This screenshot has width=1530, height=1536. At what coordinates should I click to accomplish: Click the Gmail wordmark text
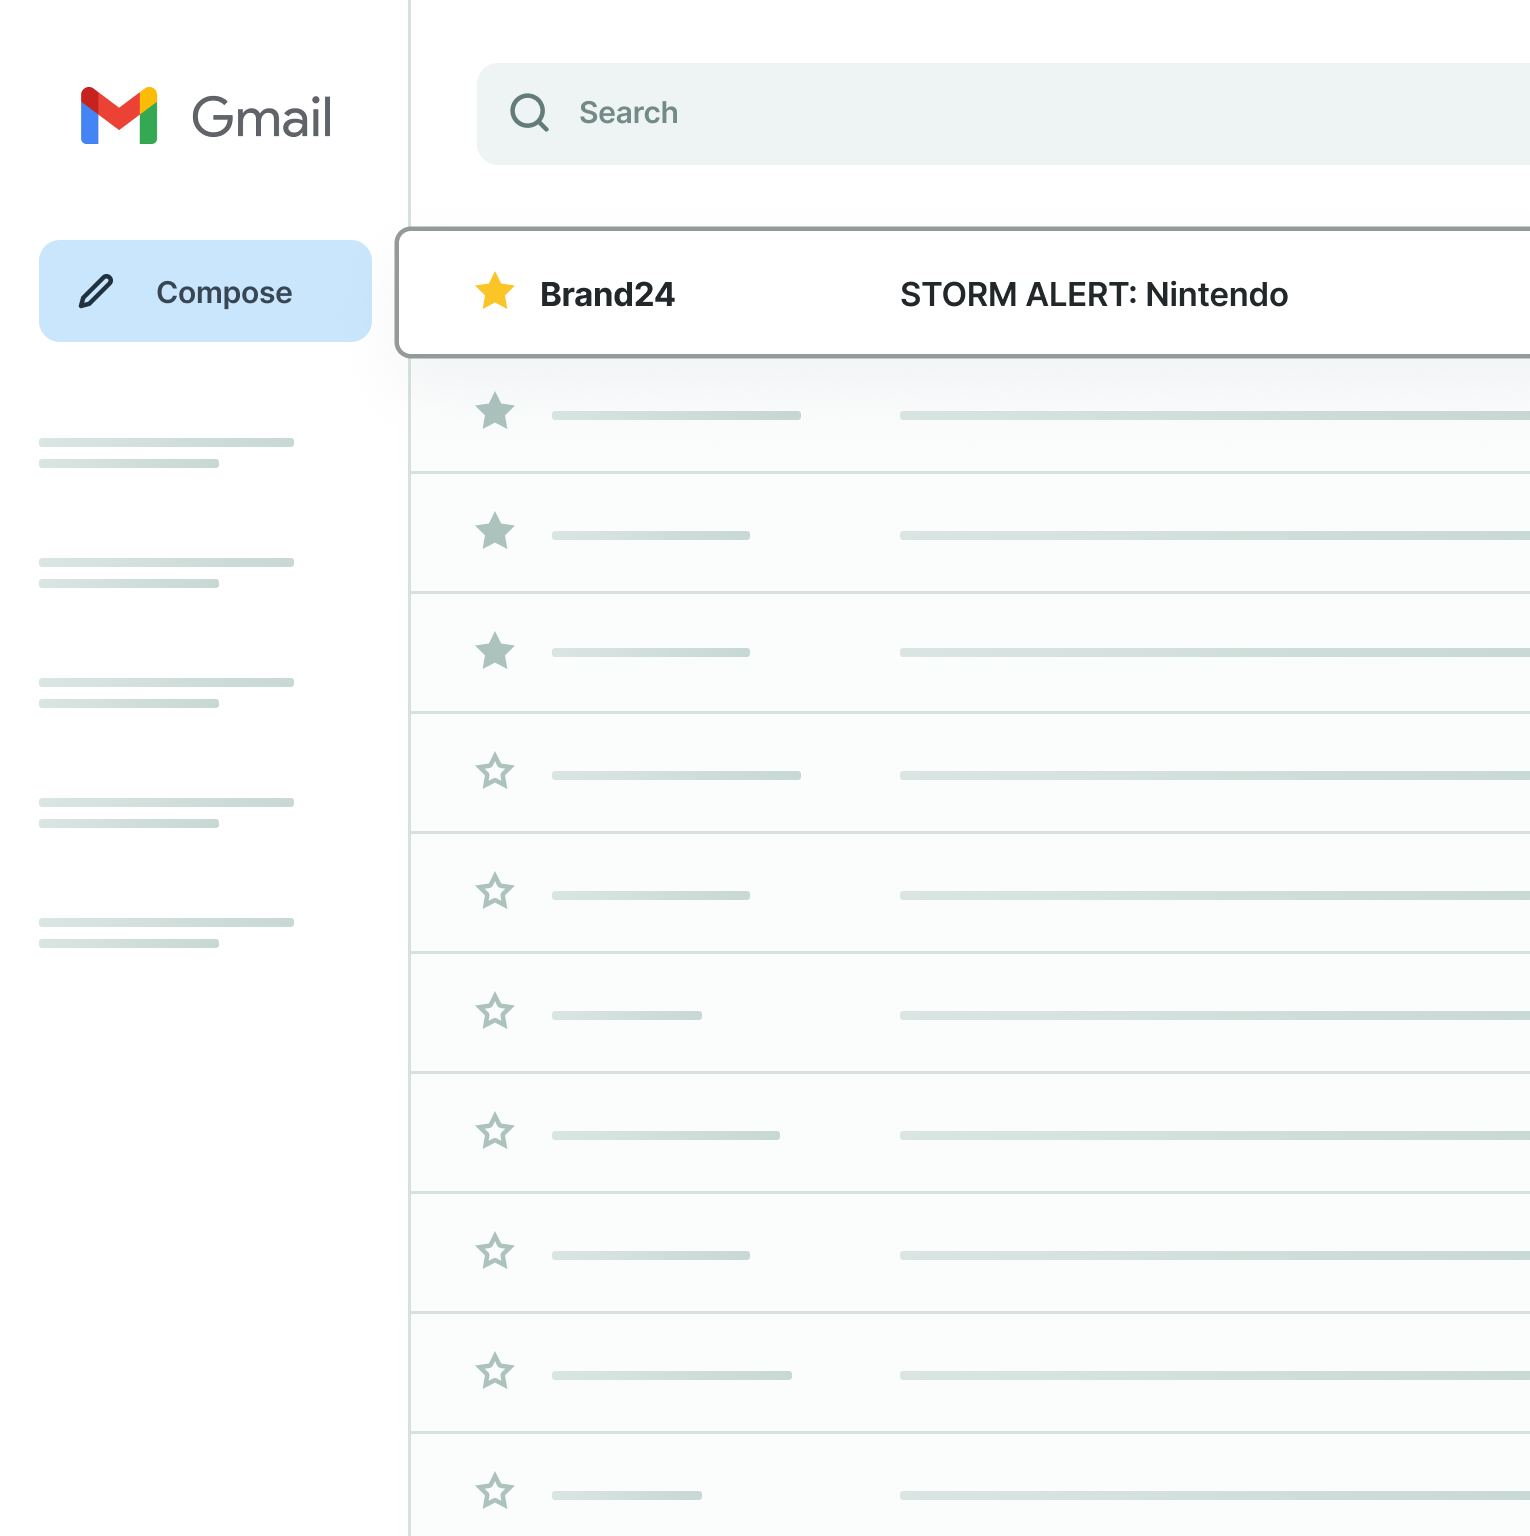(262, 117)
